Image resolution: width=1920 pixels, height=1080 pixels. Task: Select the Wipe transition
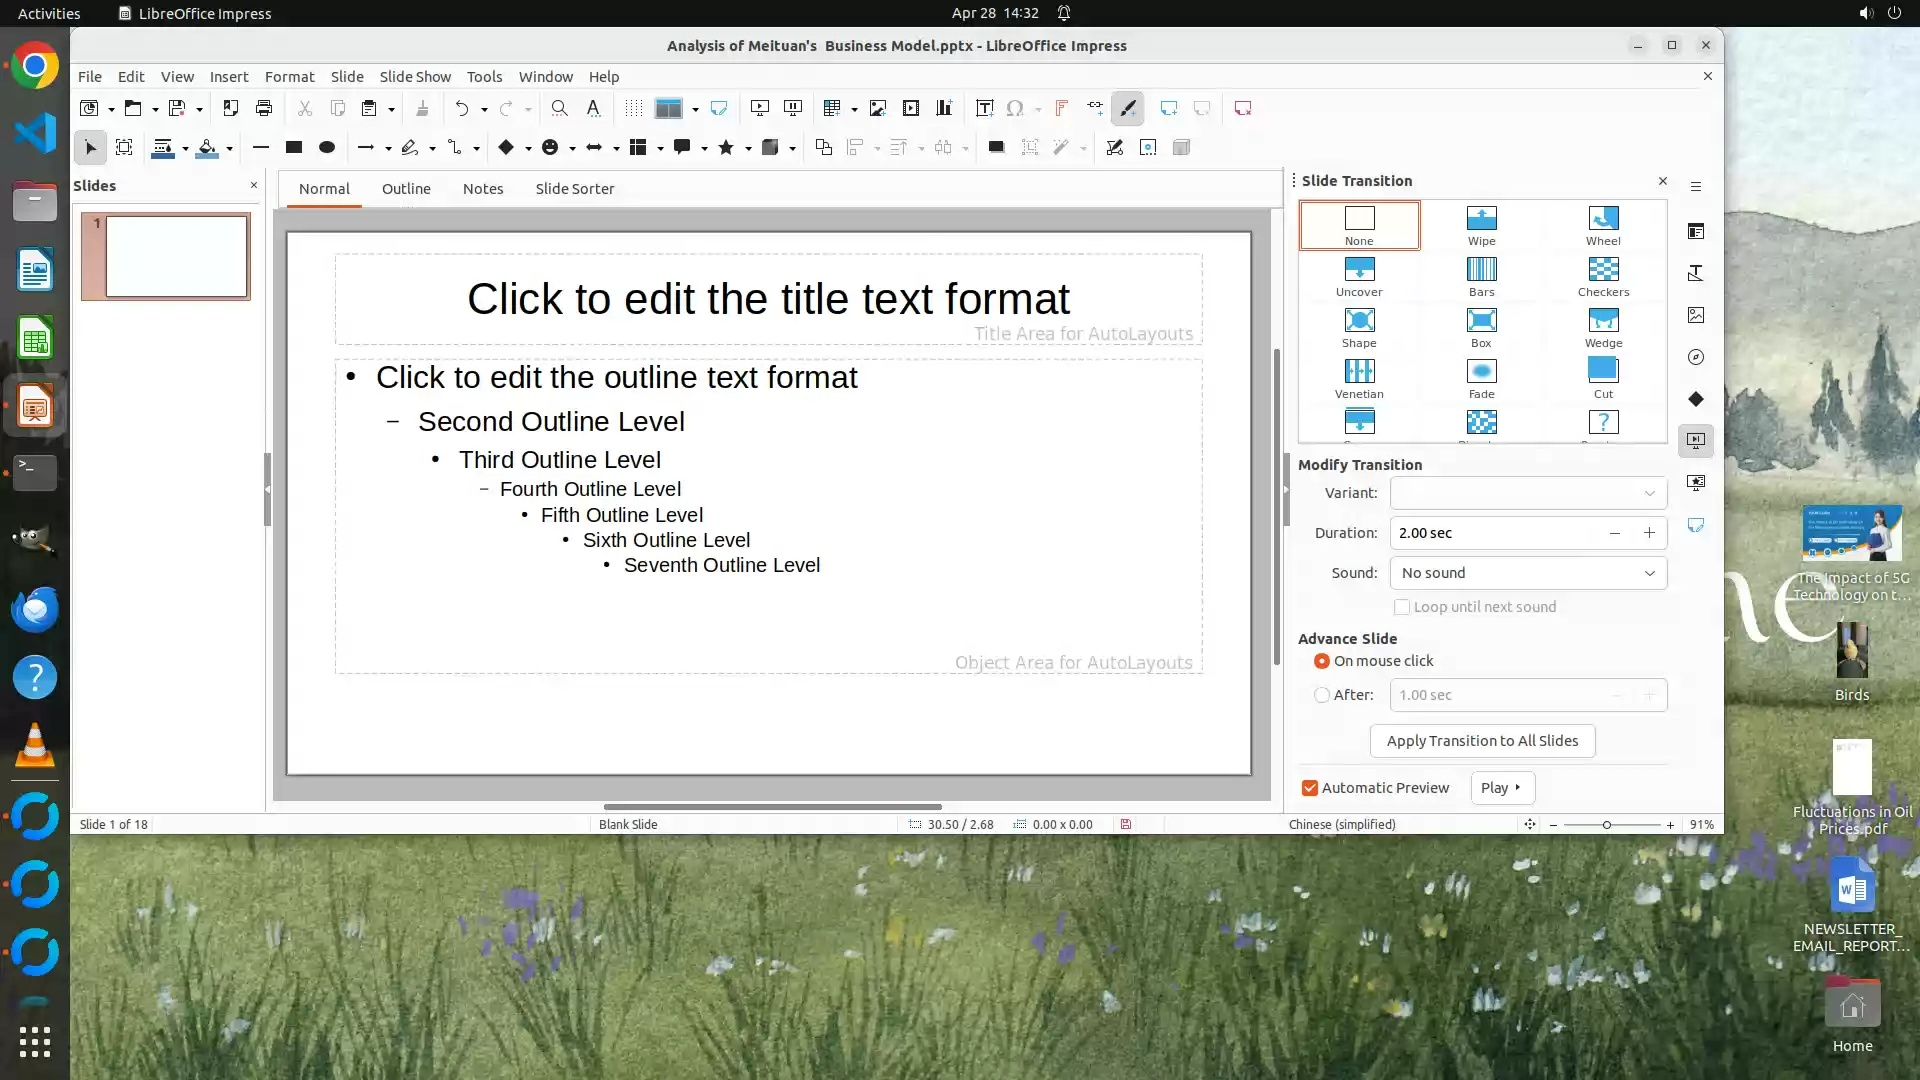coord(1481,225)
